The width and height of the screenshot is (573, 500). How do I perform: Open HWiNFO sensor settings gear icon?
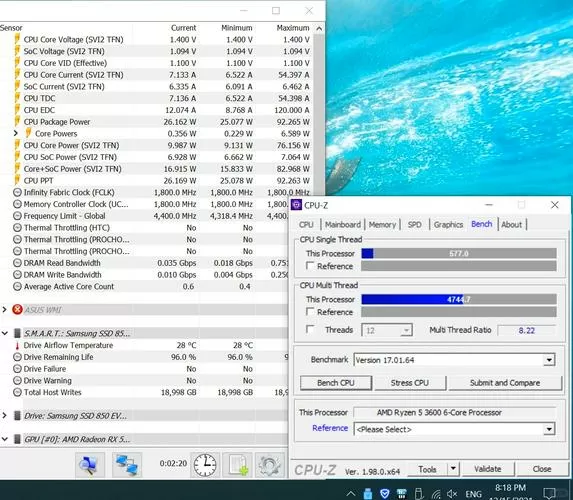pos(270,465)
